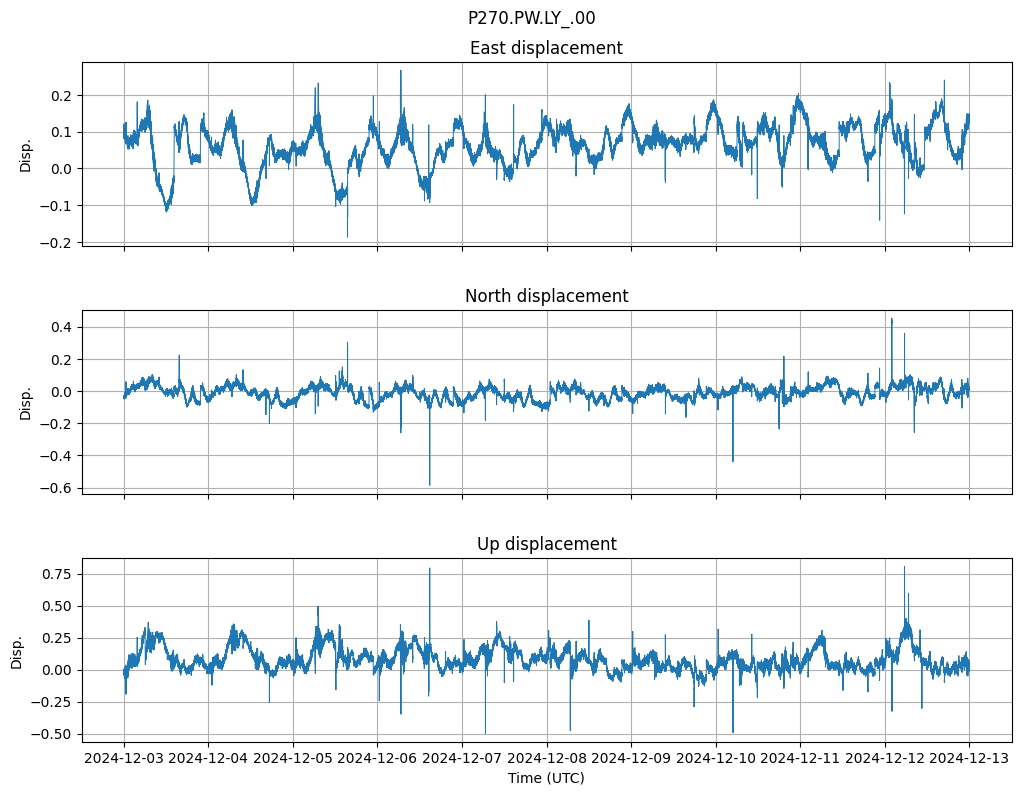Image resolution: width=1021 pixels, height=795 pixels.
Task: Pick the 2024-12-10 date tick label
Action: 716,760
